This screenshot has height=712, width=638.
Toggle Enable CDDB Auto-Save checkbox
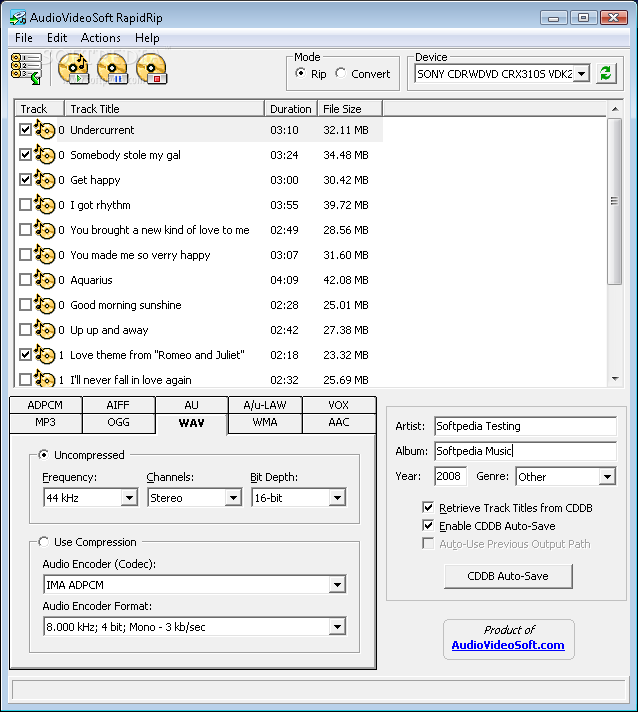[x=428, y=525]
